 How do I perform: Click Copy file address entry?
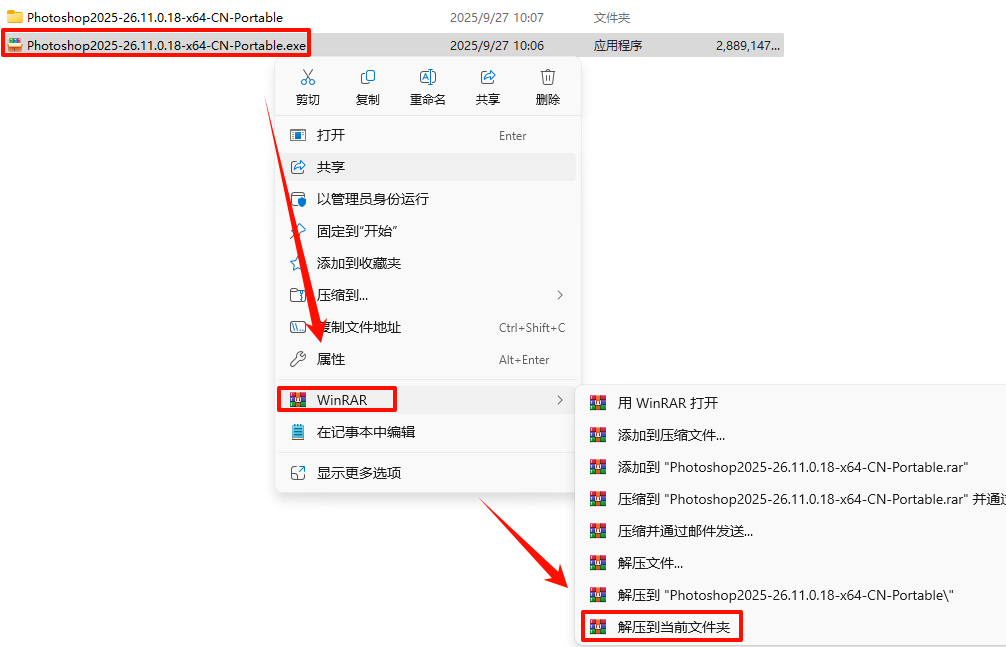click(428, 327)
